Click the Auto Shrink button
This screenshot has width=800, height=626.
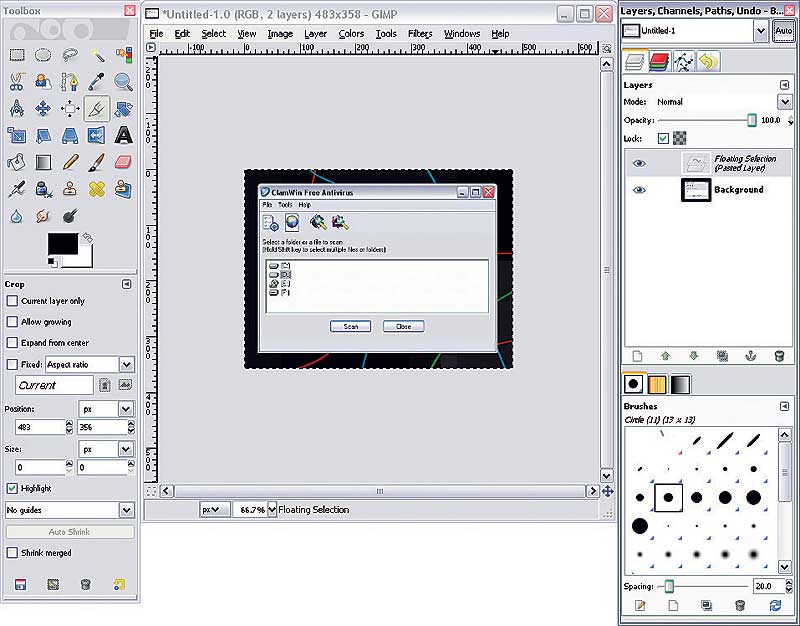point(70,532)
